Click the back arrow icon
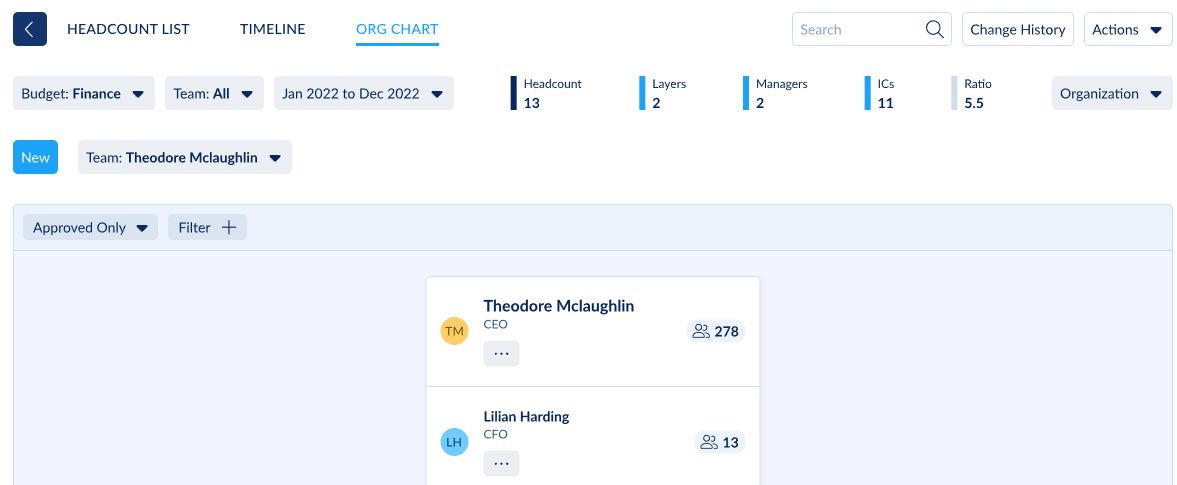The width and height of the screenshot is (1177, 485). (x=30, y=29)
